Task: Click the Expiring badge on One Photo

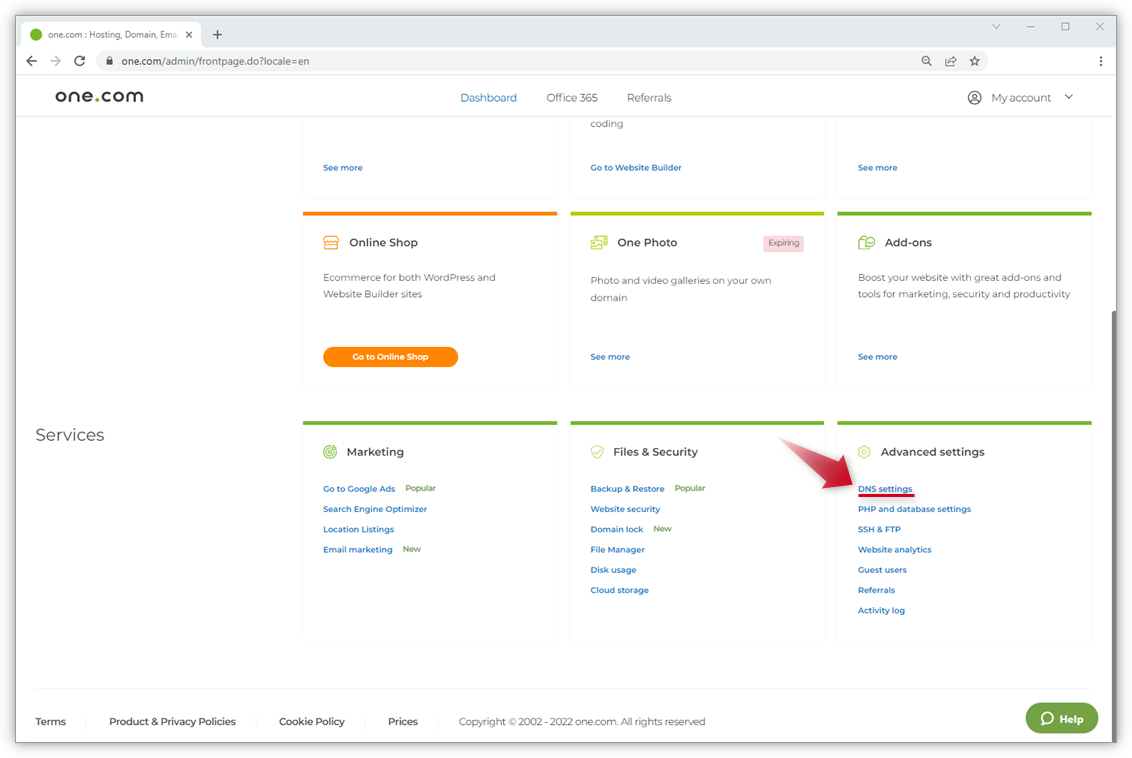Action: point(783,243)
